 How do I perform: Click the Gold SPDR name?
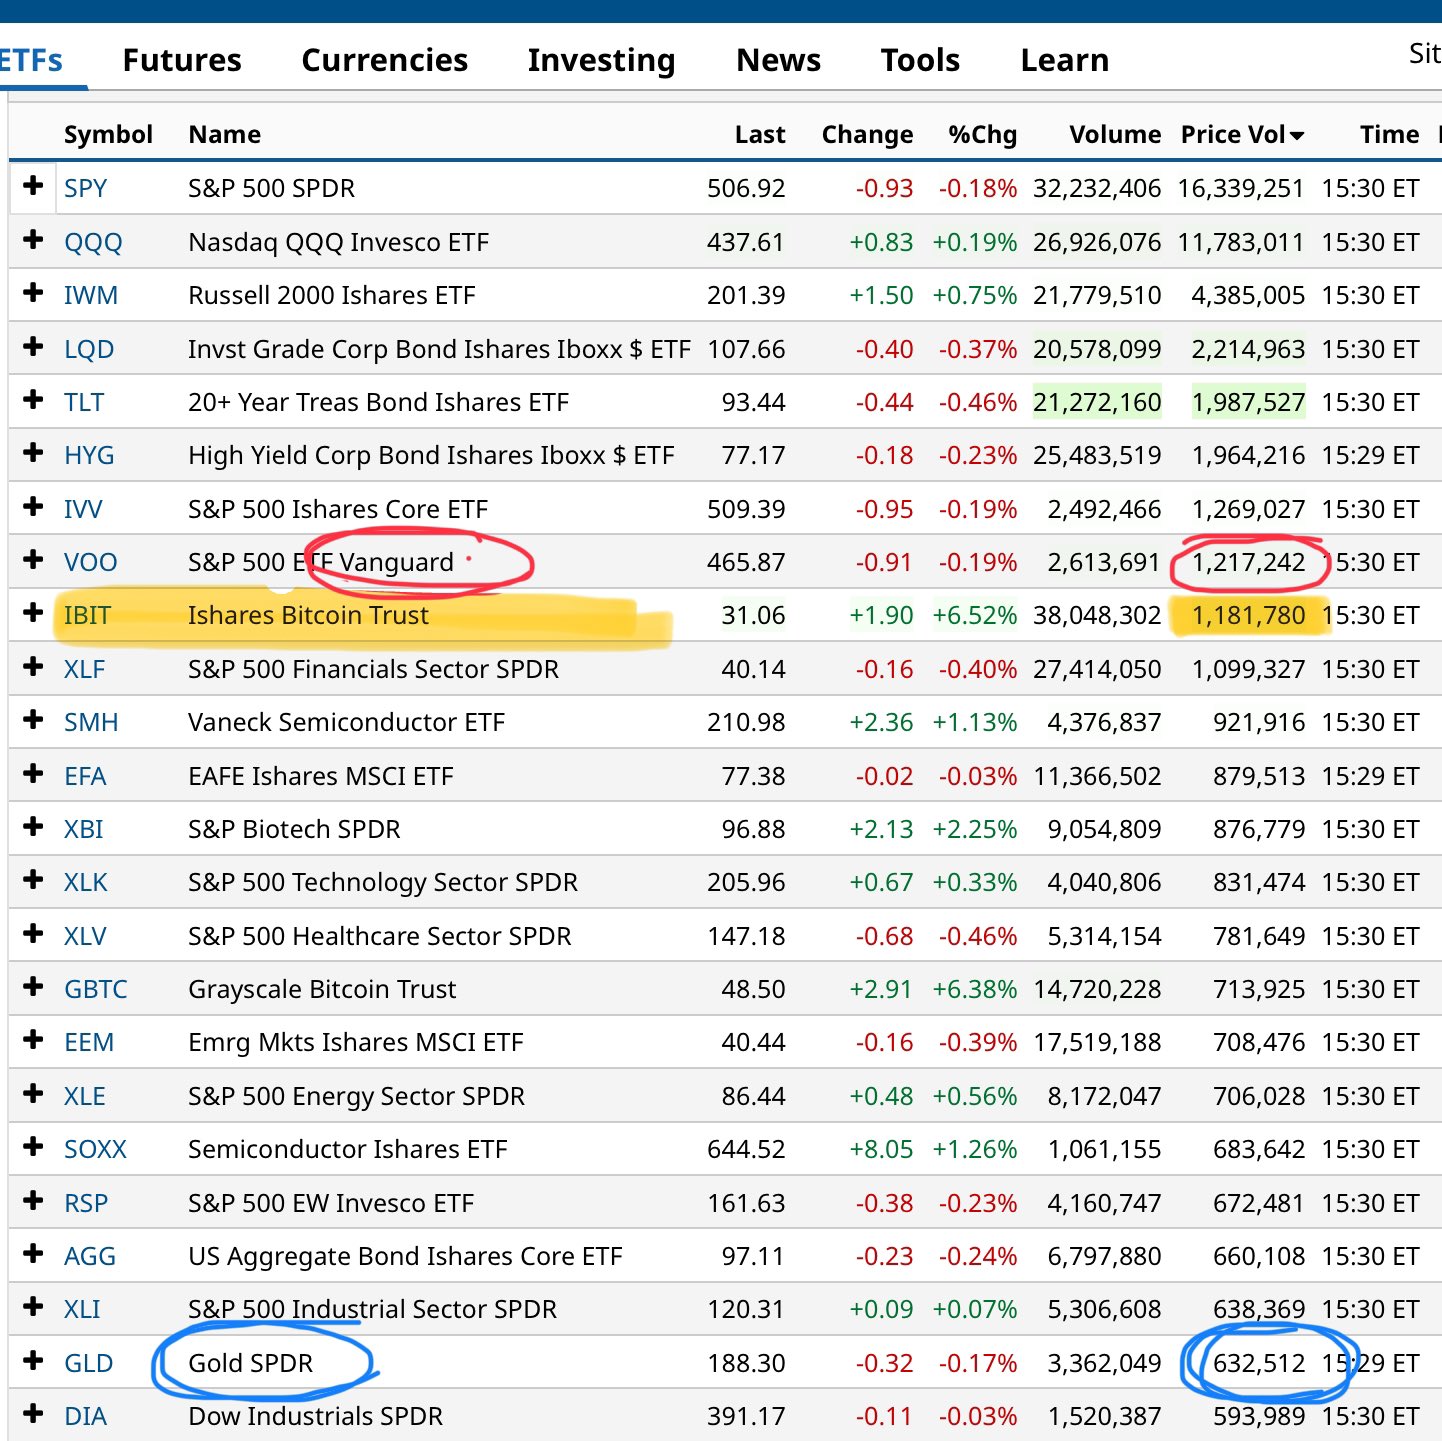click(x=250, y=1363)
